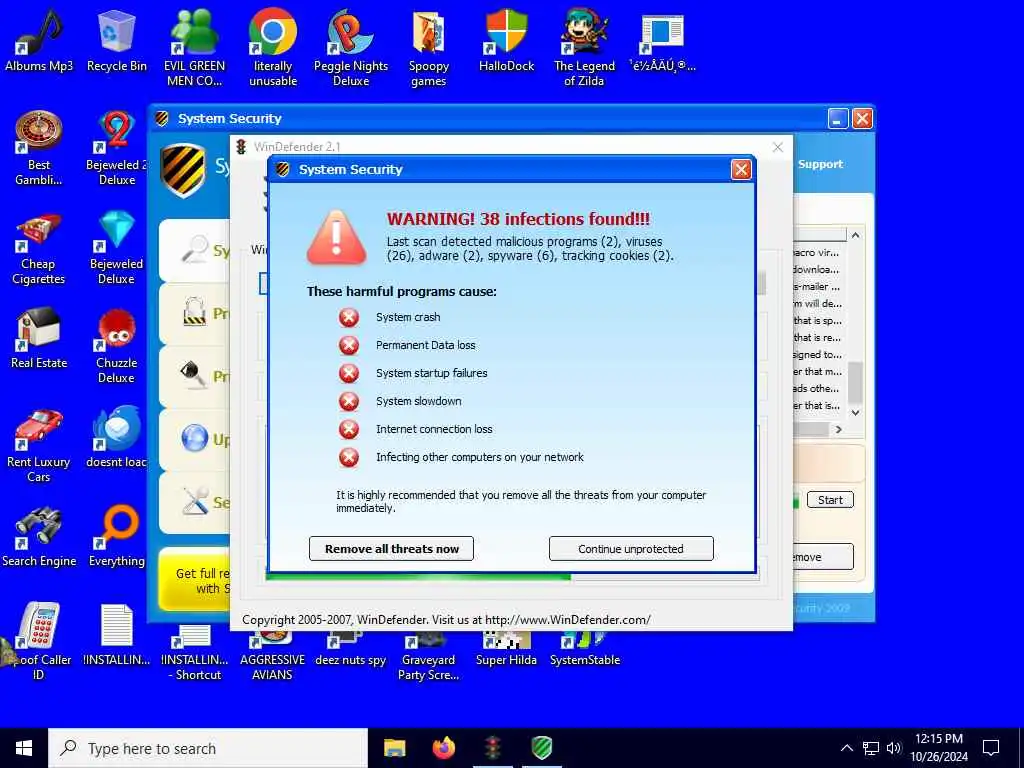Open the !INSTALLIN text file
Screen dimensions: 1024x768
tap(116, 635)
